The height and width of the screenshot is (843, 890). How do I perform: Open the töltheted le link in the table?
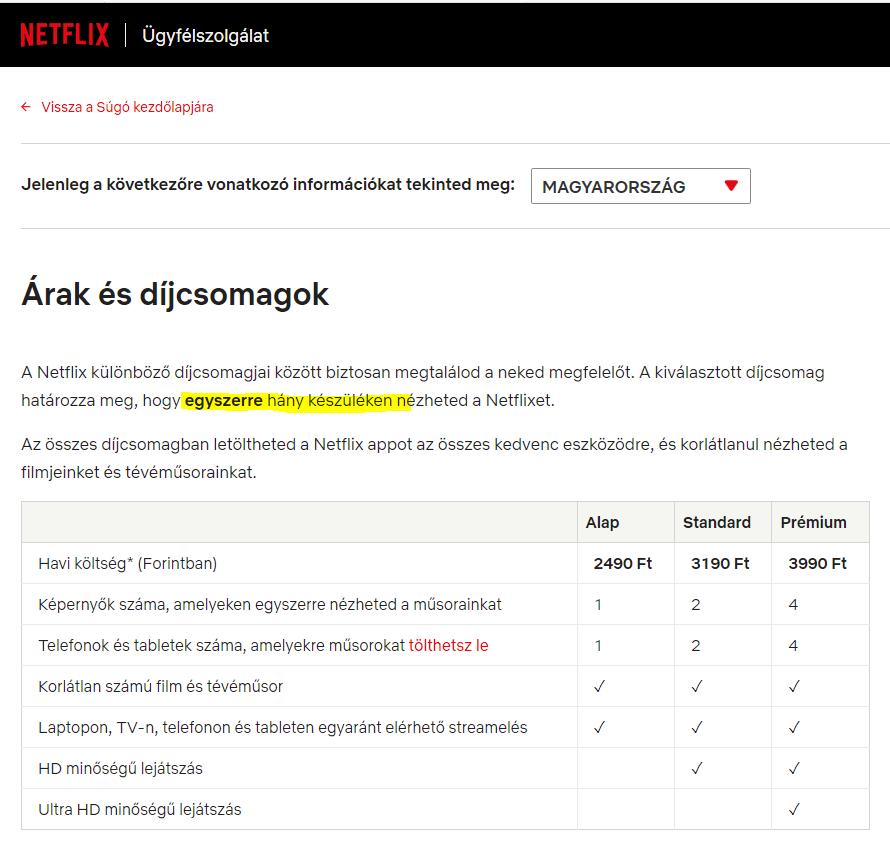pos(448,645)
